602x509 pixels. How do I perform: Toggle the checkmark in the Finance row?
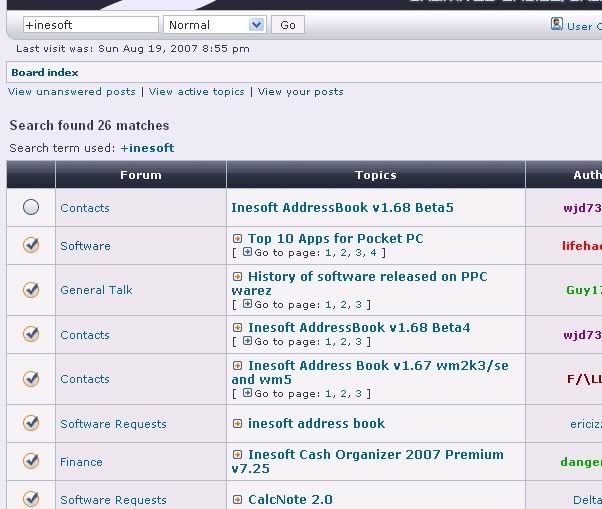click(x=31, y=462)
